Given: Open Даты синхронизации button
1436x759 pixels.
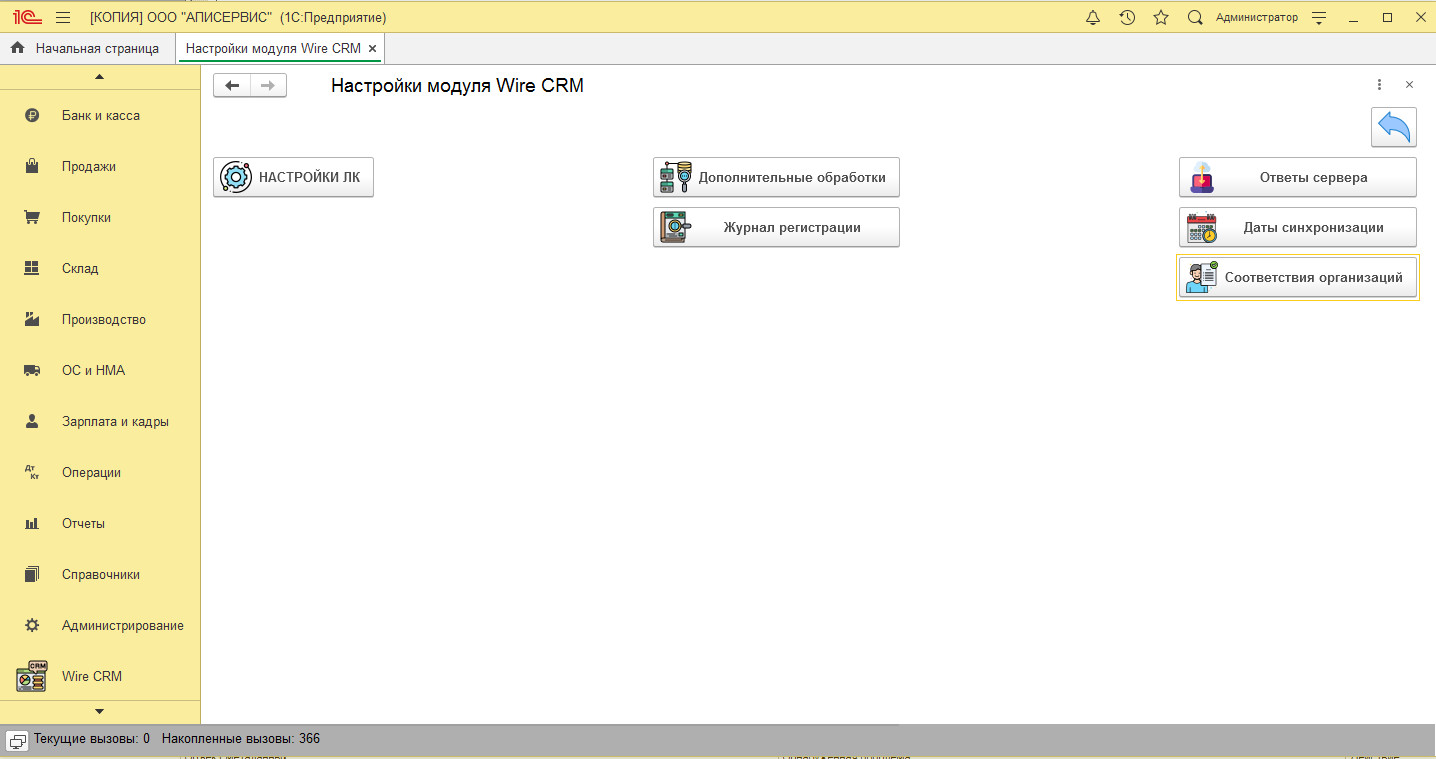Looking at the screenshot, I should 1298,227.
